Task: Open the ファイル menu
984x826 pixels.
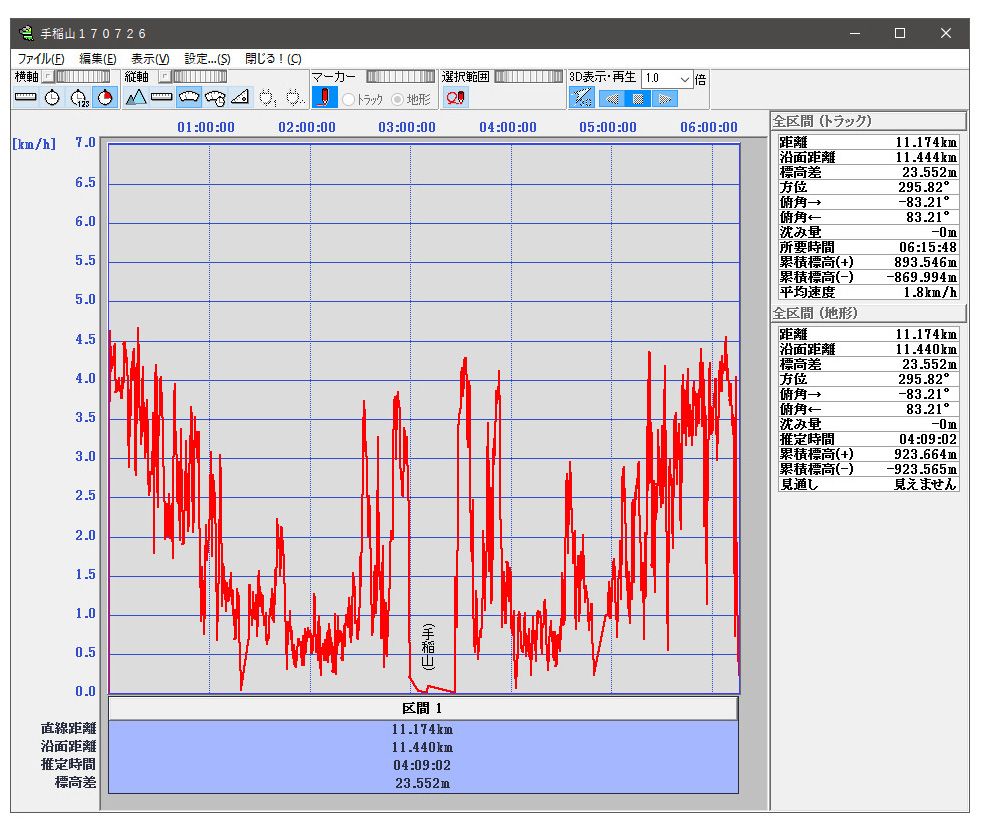Action: pos(41,59)
